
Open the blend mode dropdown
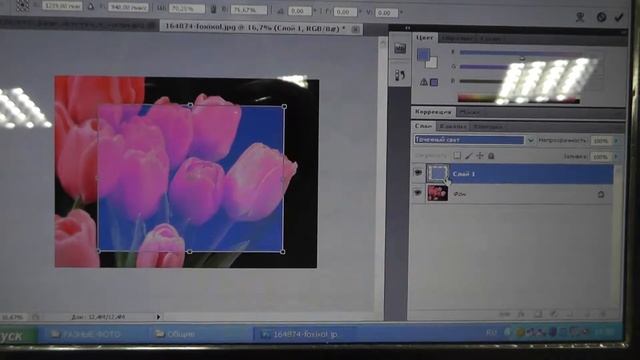click(x=530, y=140)
